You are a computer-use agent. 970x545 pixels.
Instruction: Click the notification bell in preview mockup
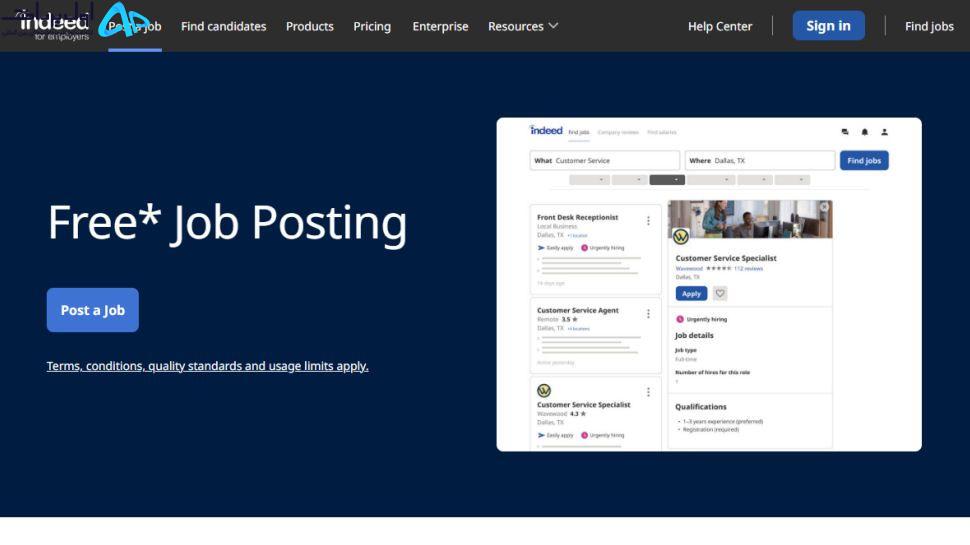point(865,132)
